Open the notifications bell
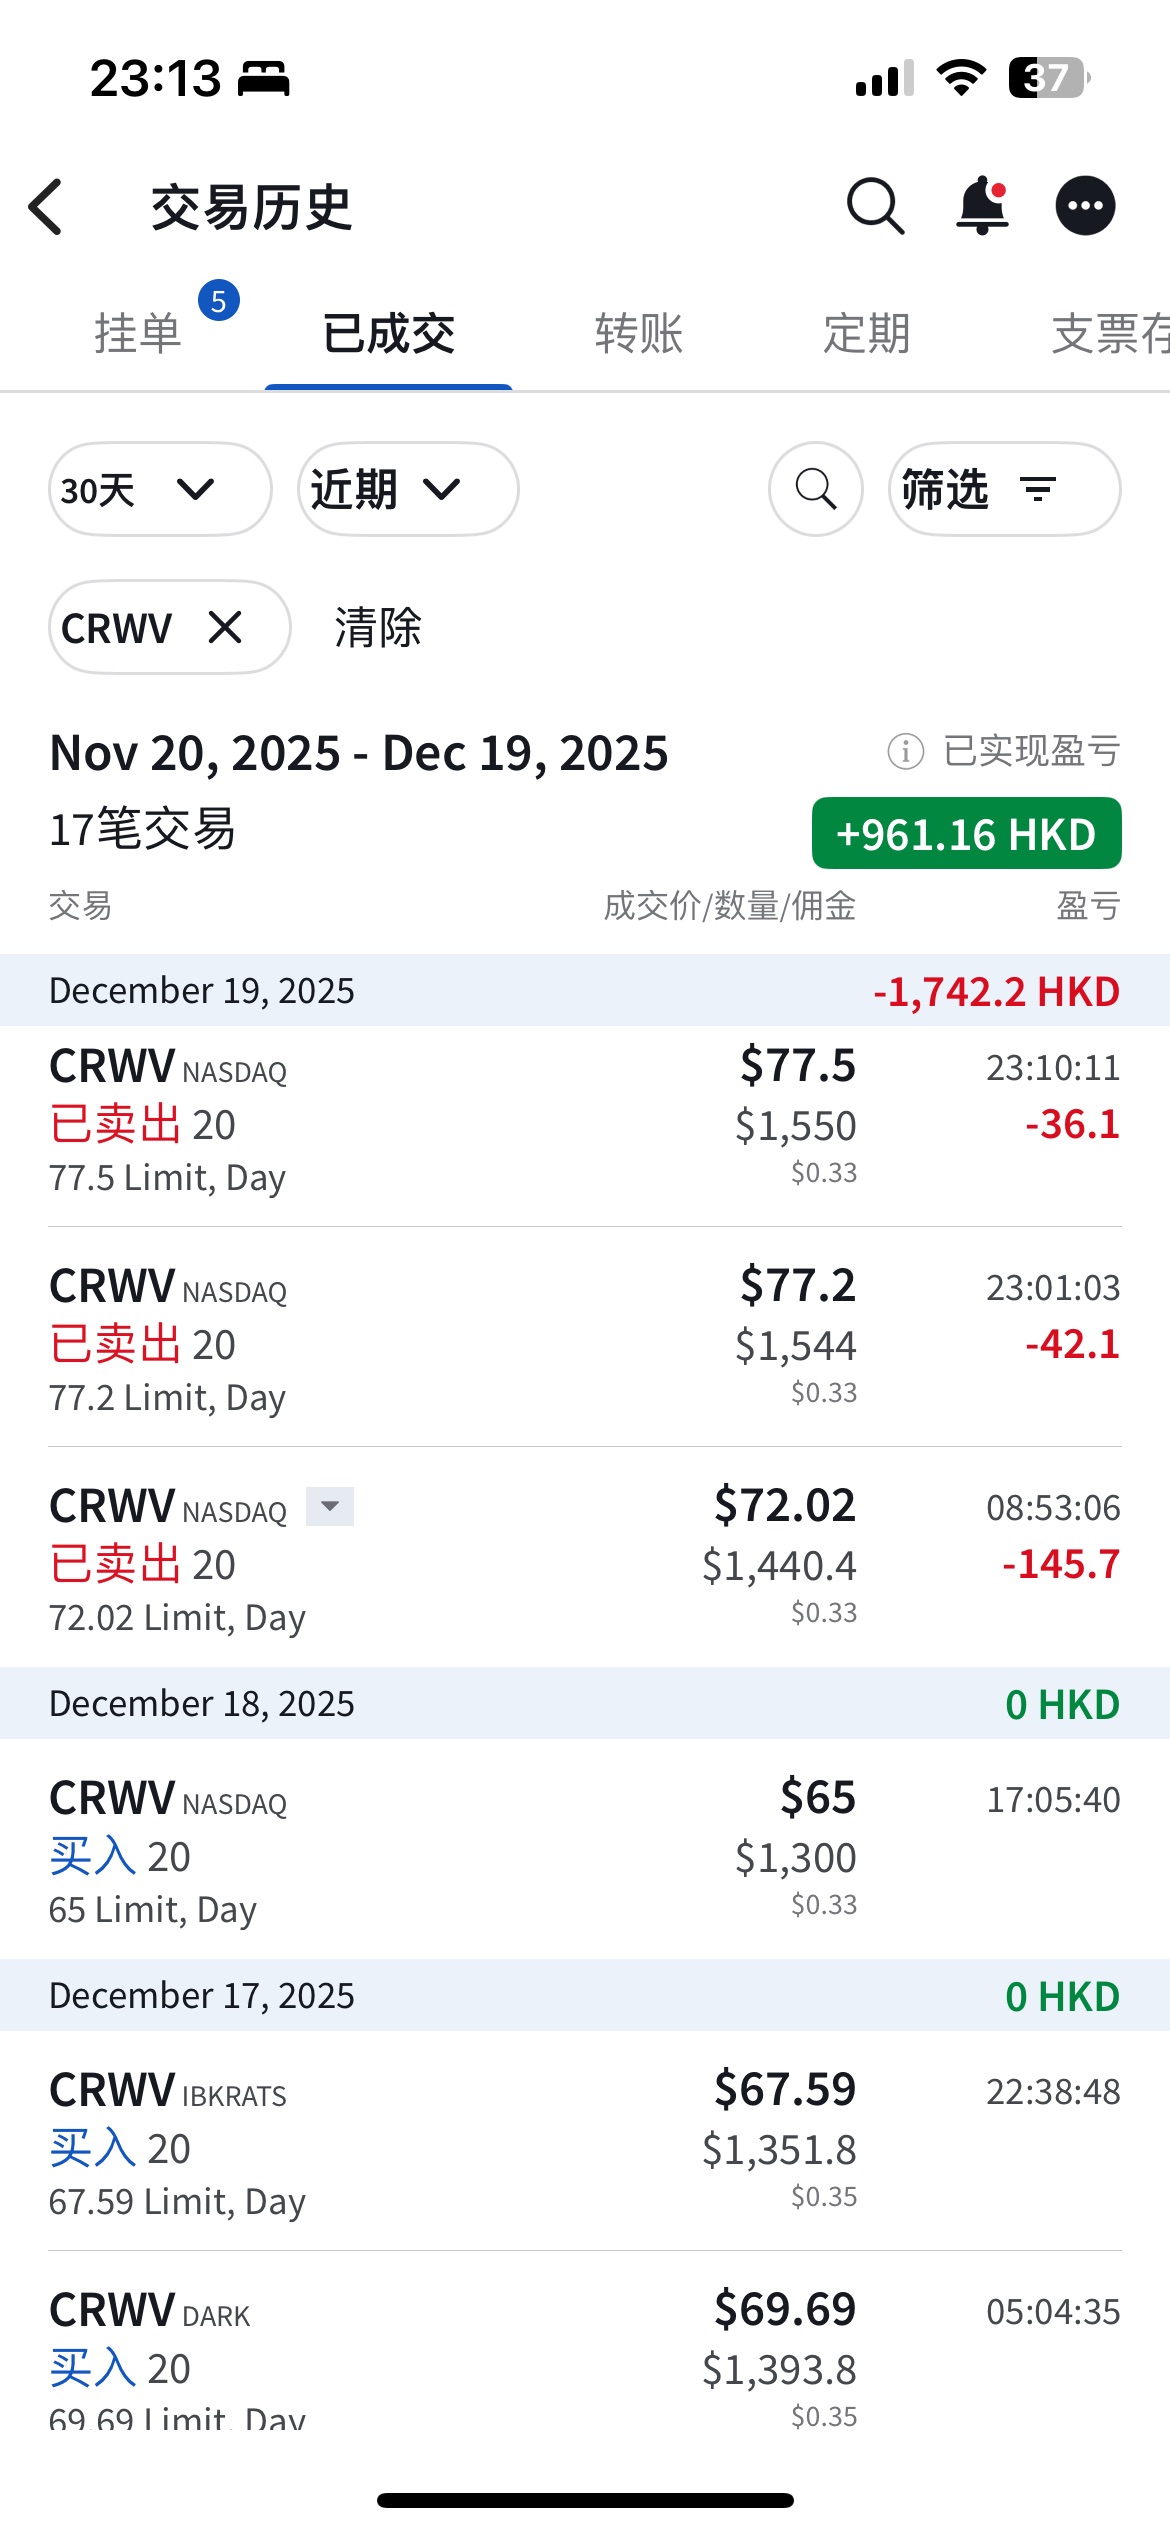Screen dimensions: 1170x2532 (x=982, y=206)
